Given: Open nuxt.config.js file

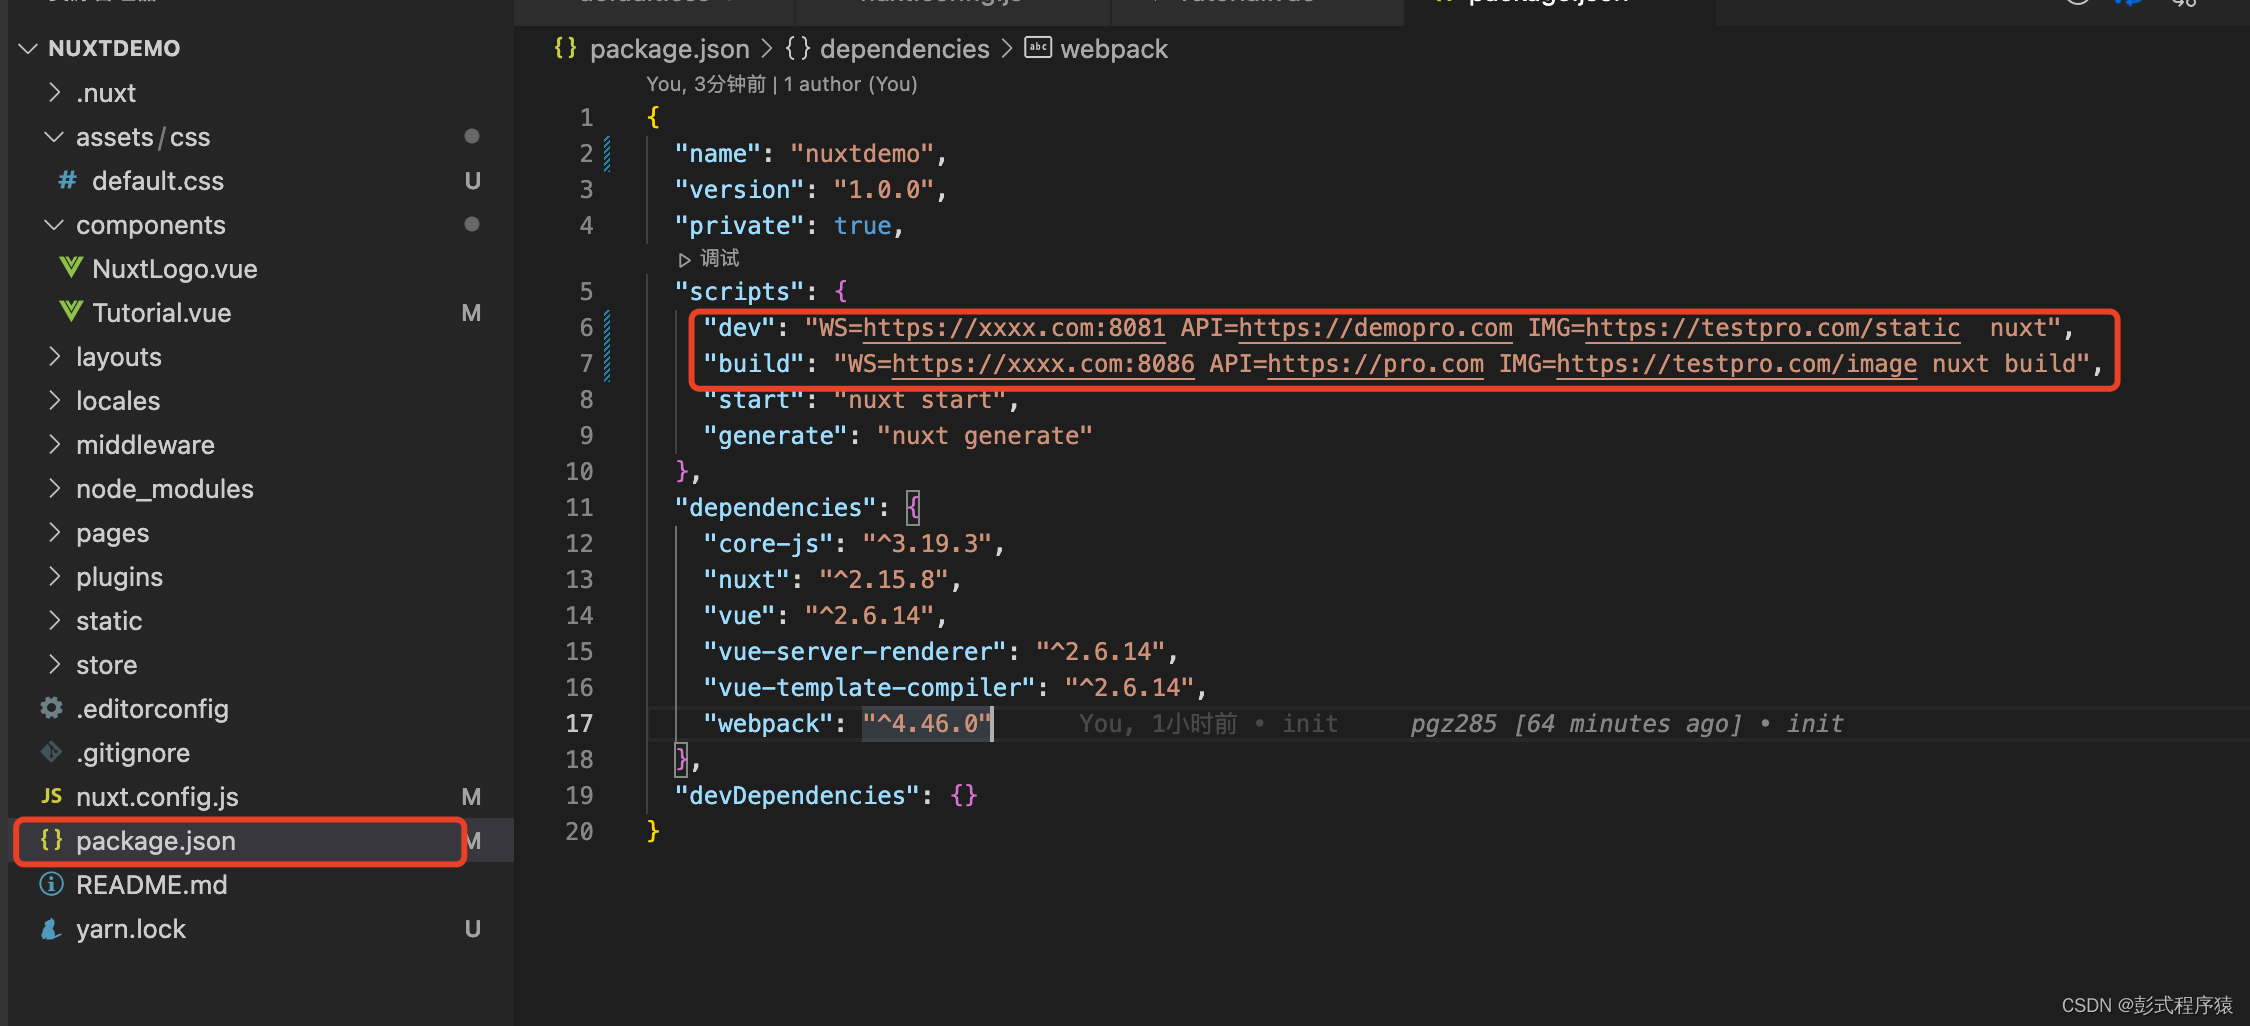Looking at the screenshot, I should click(x=157, y=797).
